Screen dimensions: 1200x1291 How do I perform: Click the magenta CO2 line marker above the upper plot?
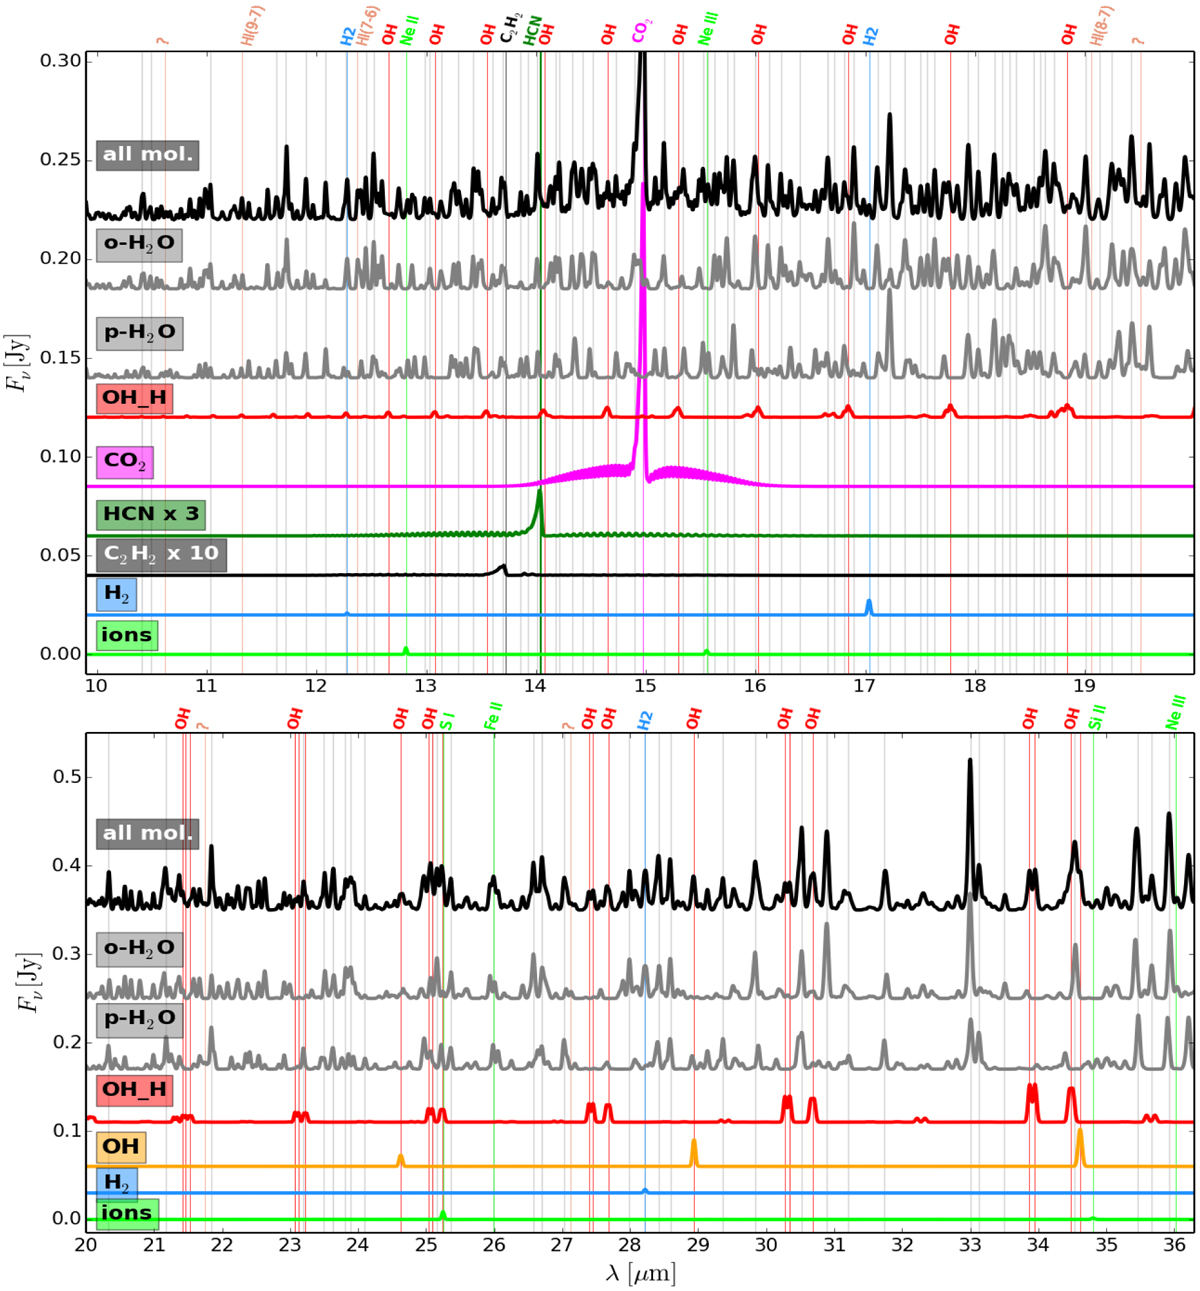click(x=641, y=32)
